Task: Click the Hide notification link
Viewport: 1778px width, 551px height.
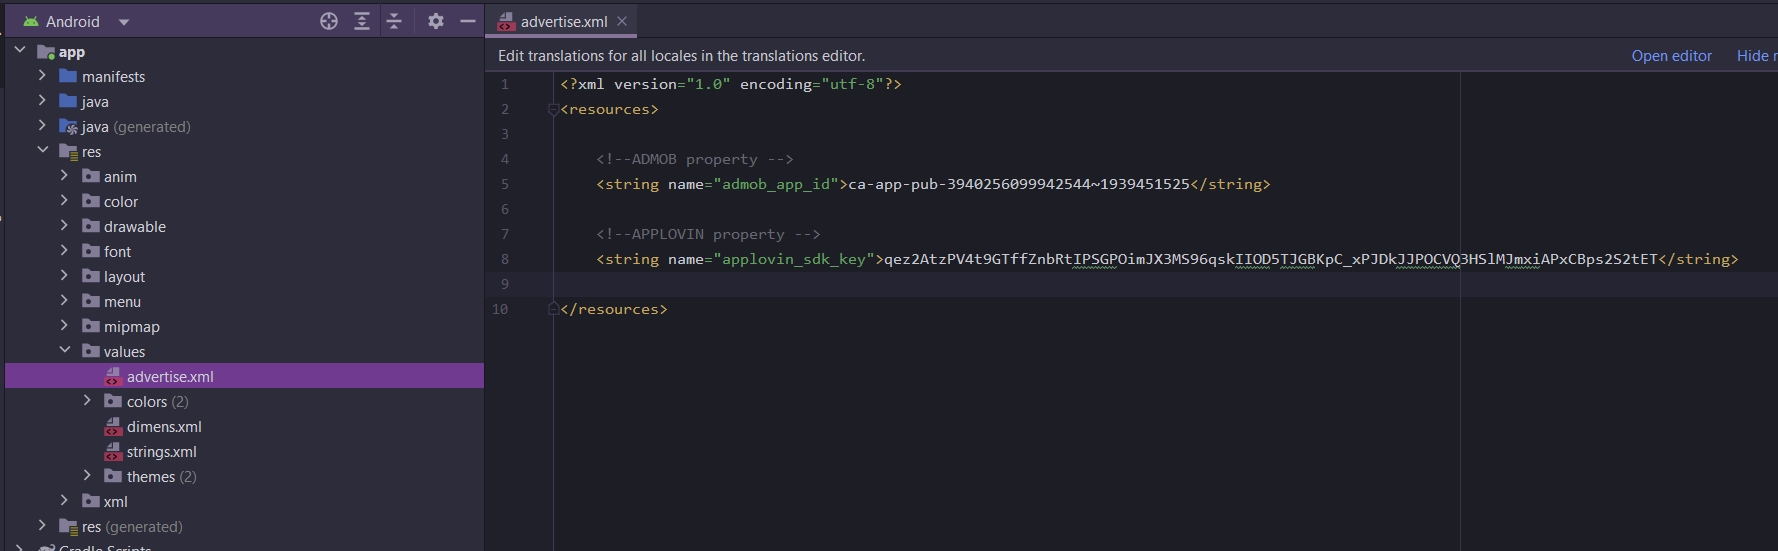Action: [1756, 56]
